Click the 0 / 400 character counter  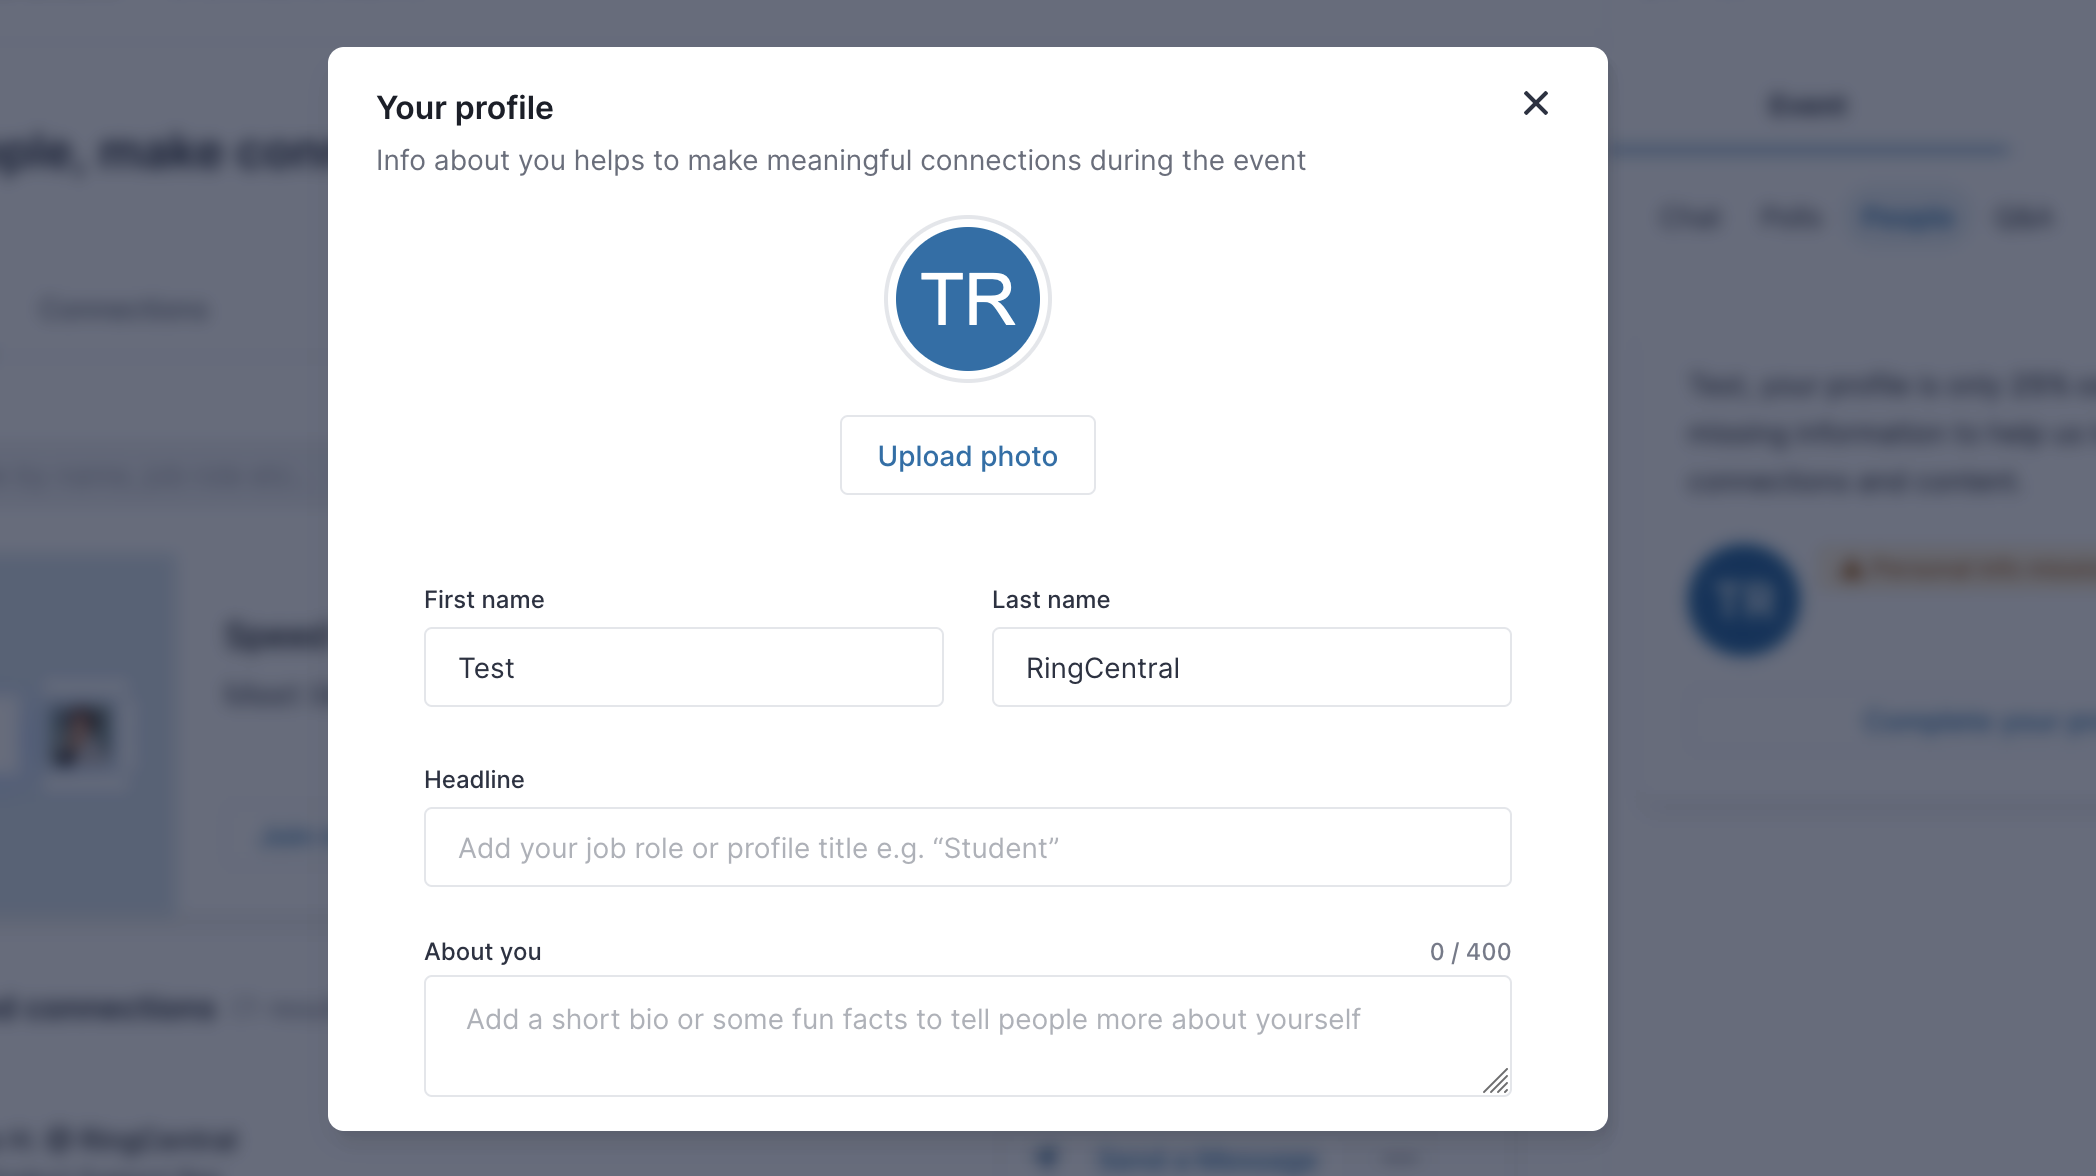(x=1470, y=951)
